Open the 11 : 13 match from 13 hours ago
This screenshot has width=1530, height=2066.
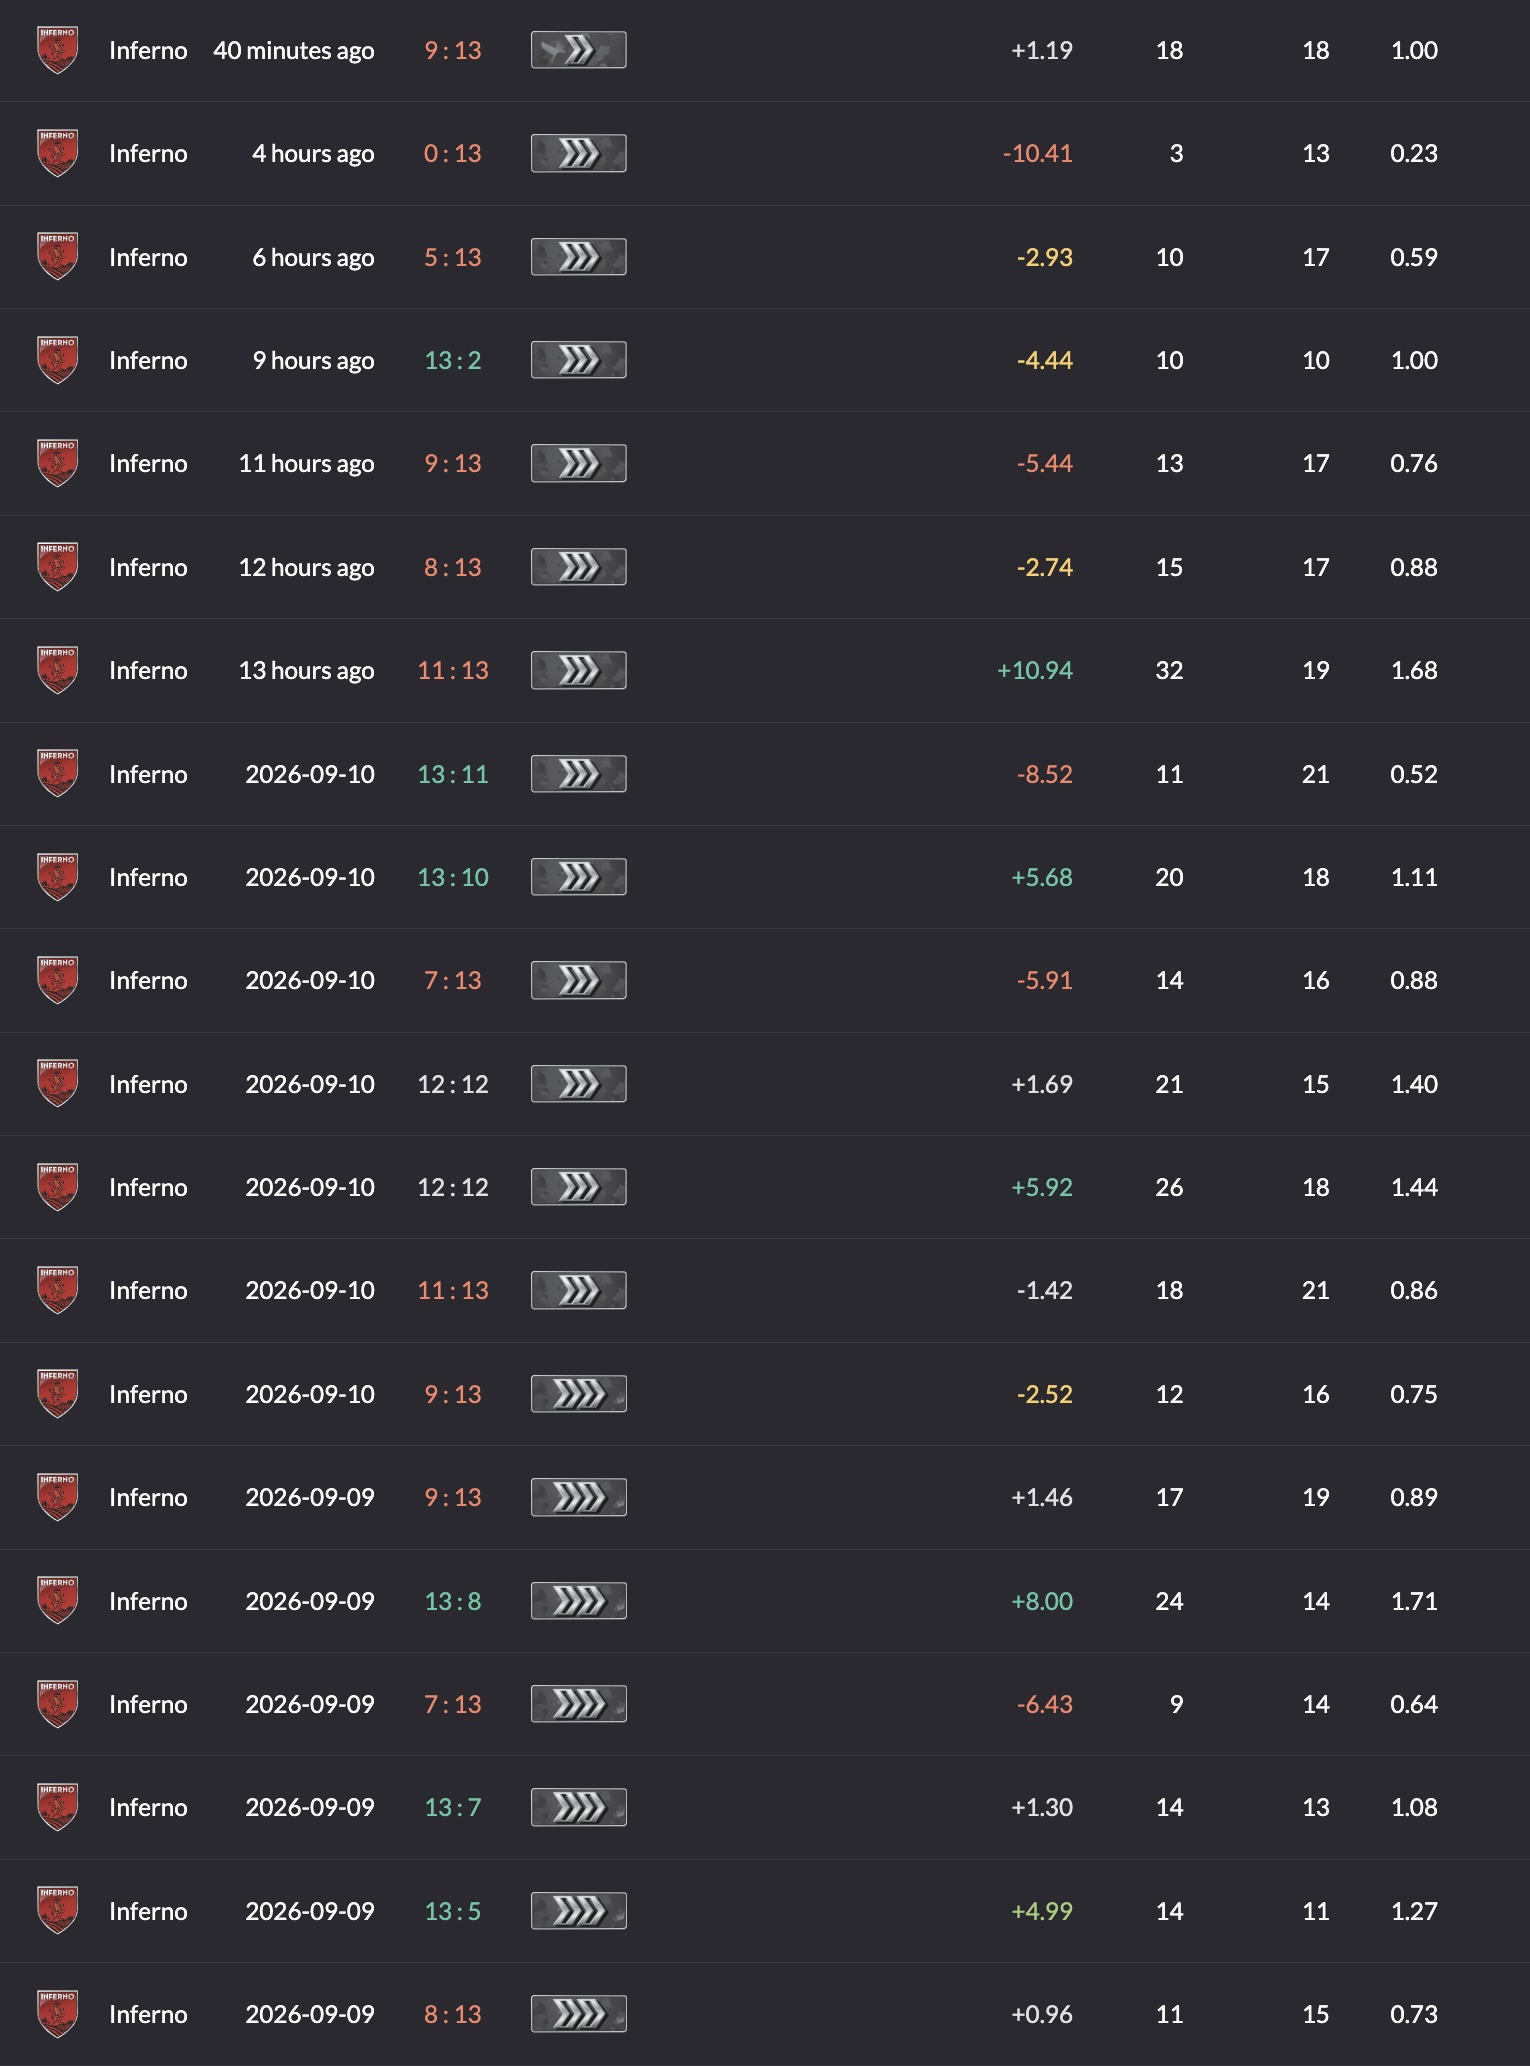[x=765, y=670]
